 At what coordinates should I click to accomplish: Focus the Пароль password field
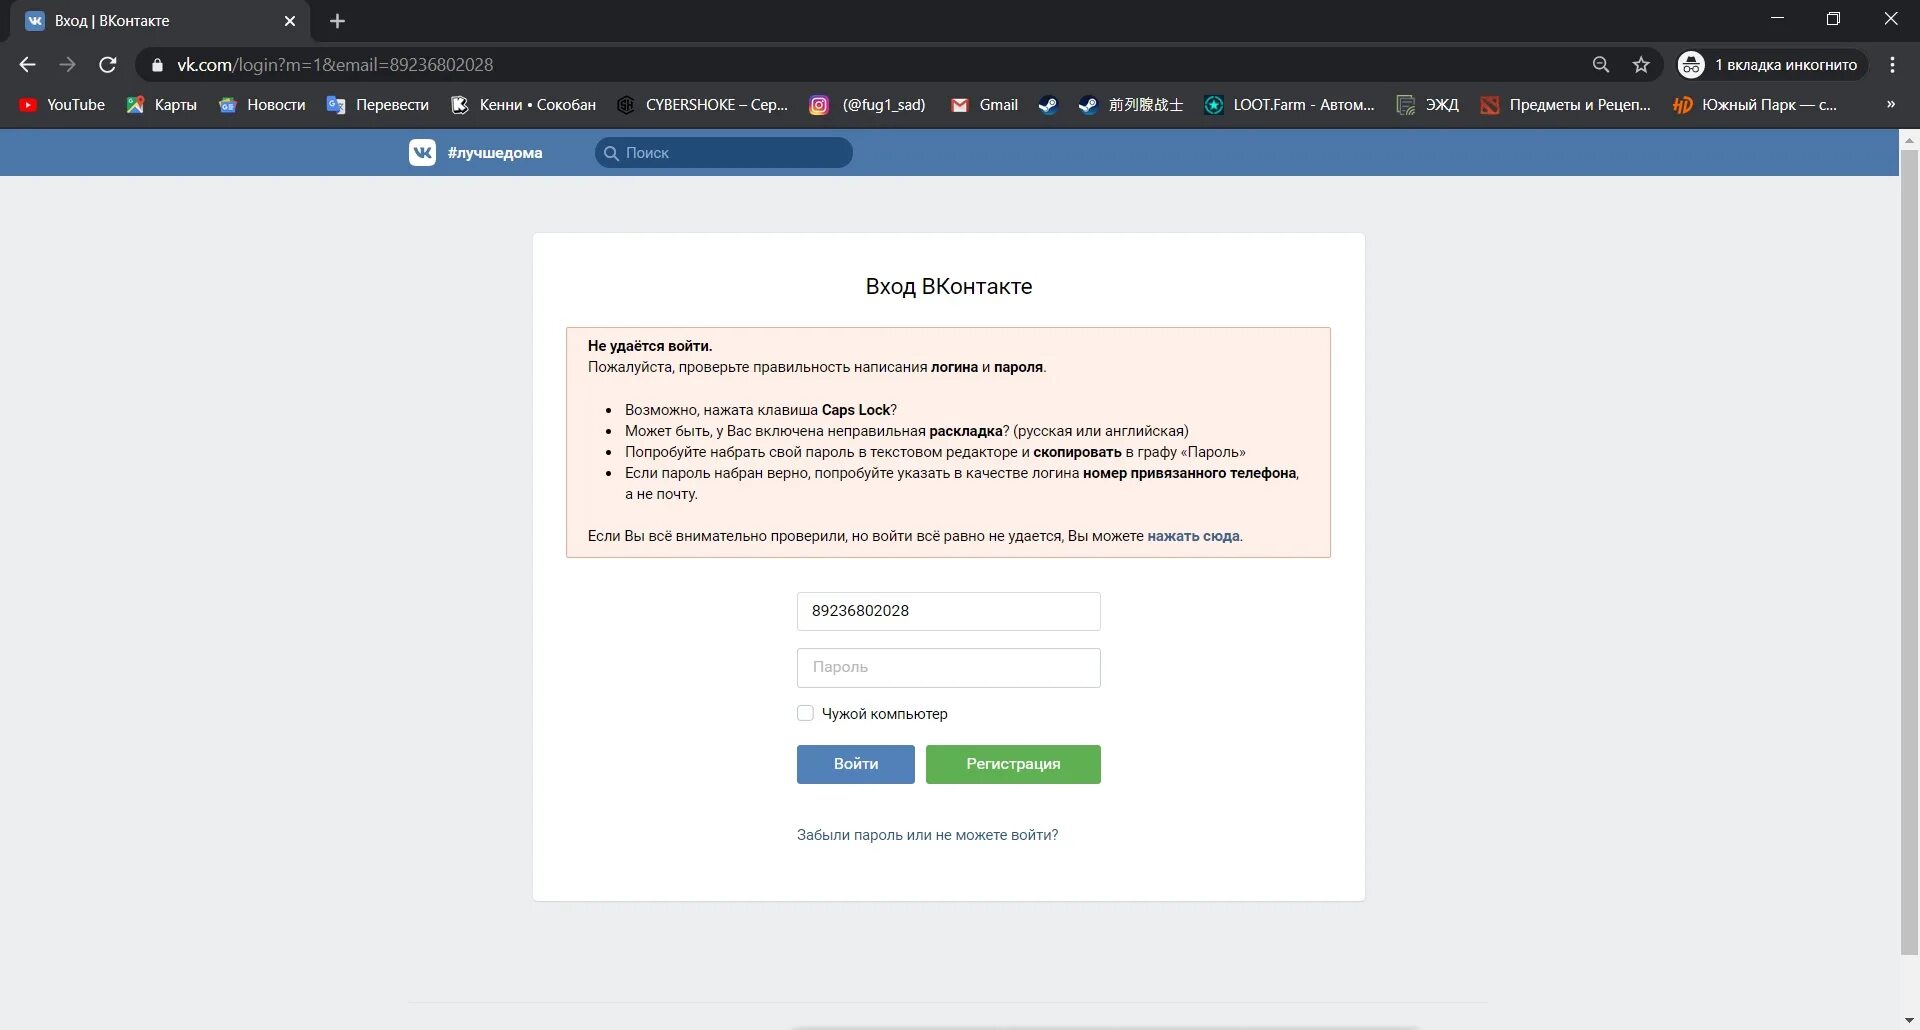[x=948, y=667]
